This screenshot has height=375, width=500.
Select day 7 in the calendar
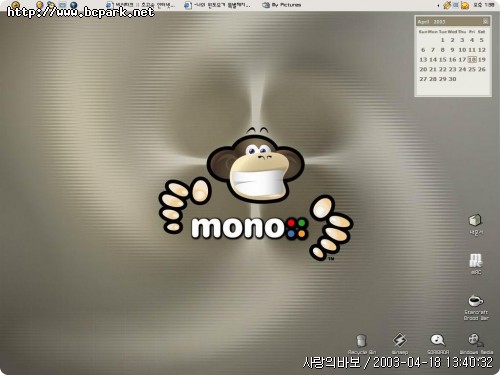pos(433,50)
